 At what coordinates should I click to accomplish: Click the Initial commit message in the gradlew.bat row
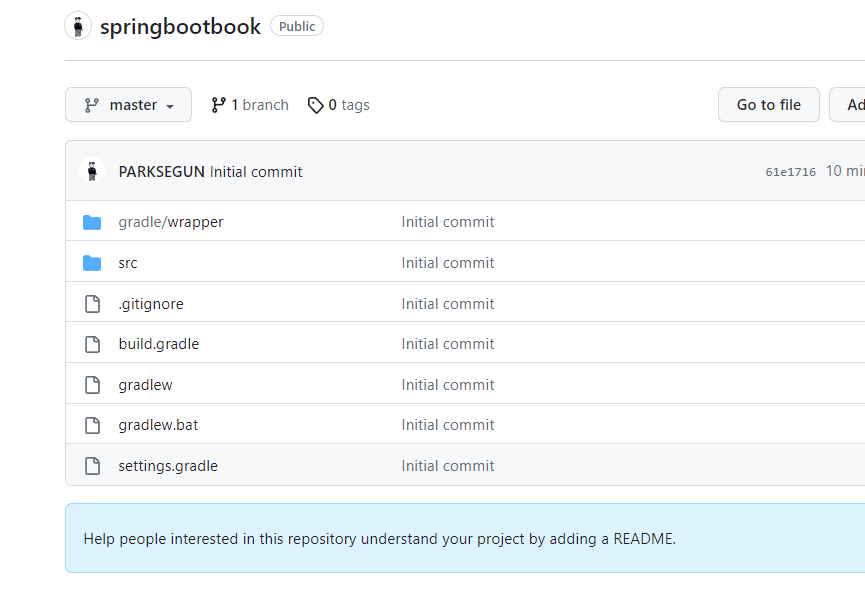tap(448, 425)
